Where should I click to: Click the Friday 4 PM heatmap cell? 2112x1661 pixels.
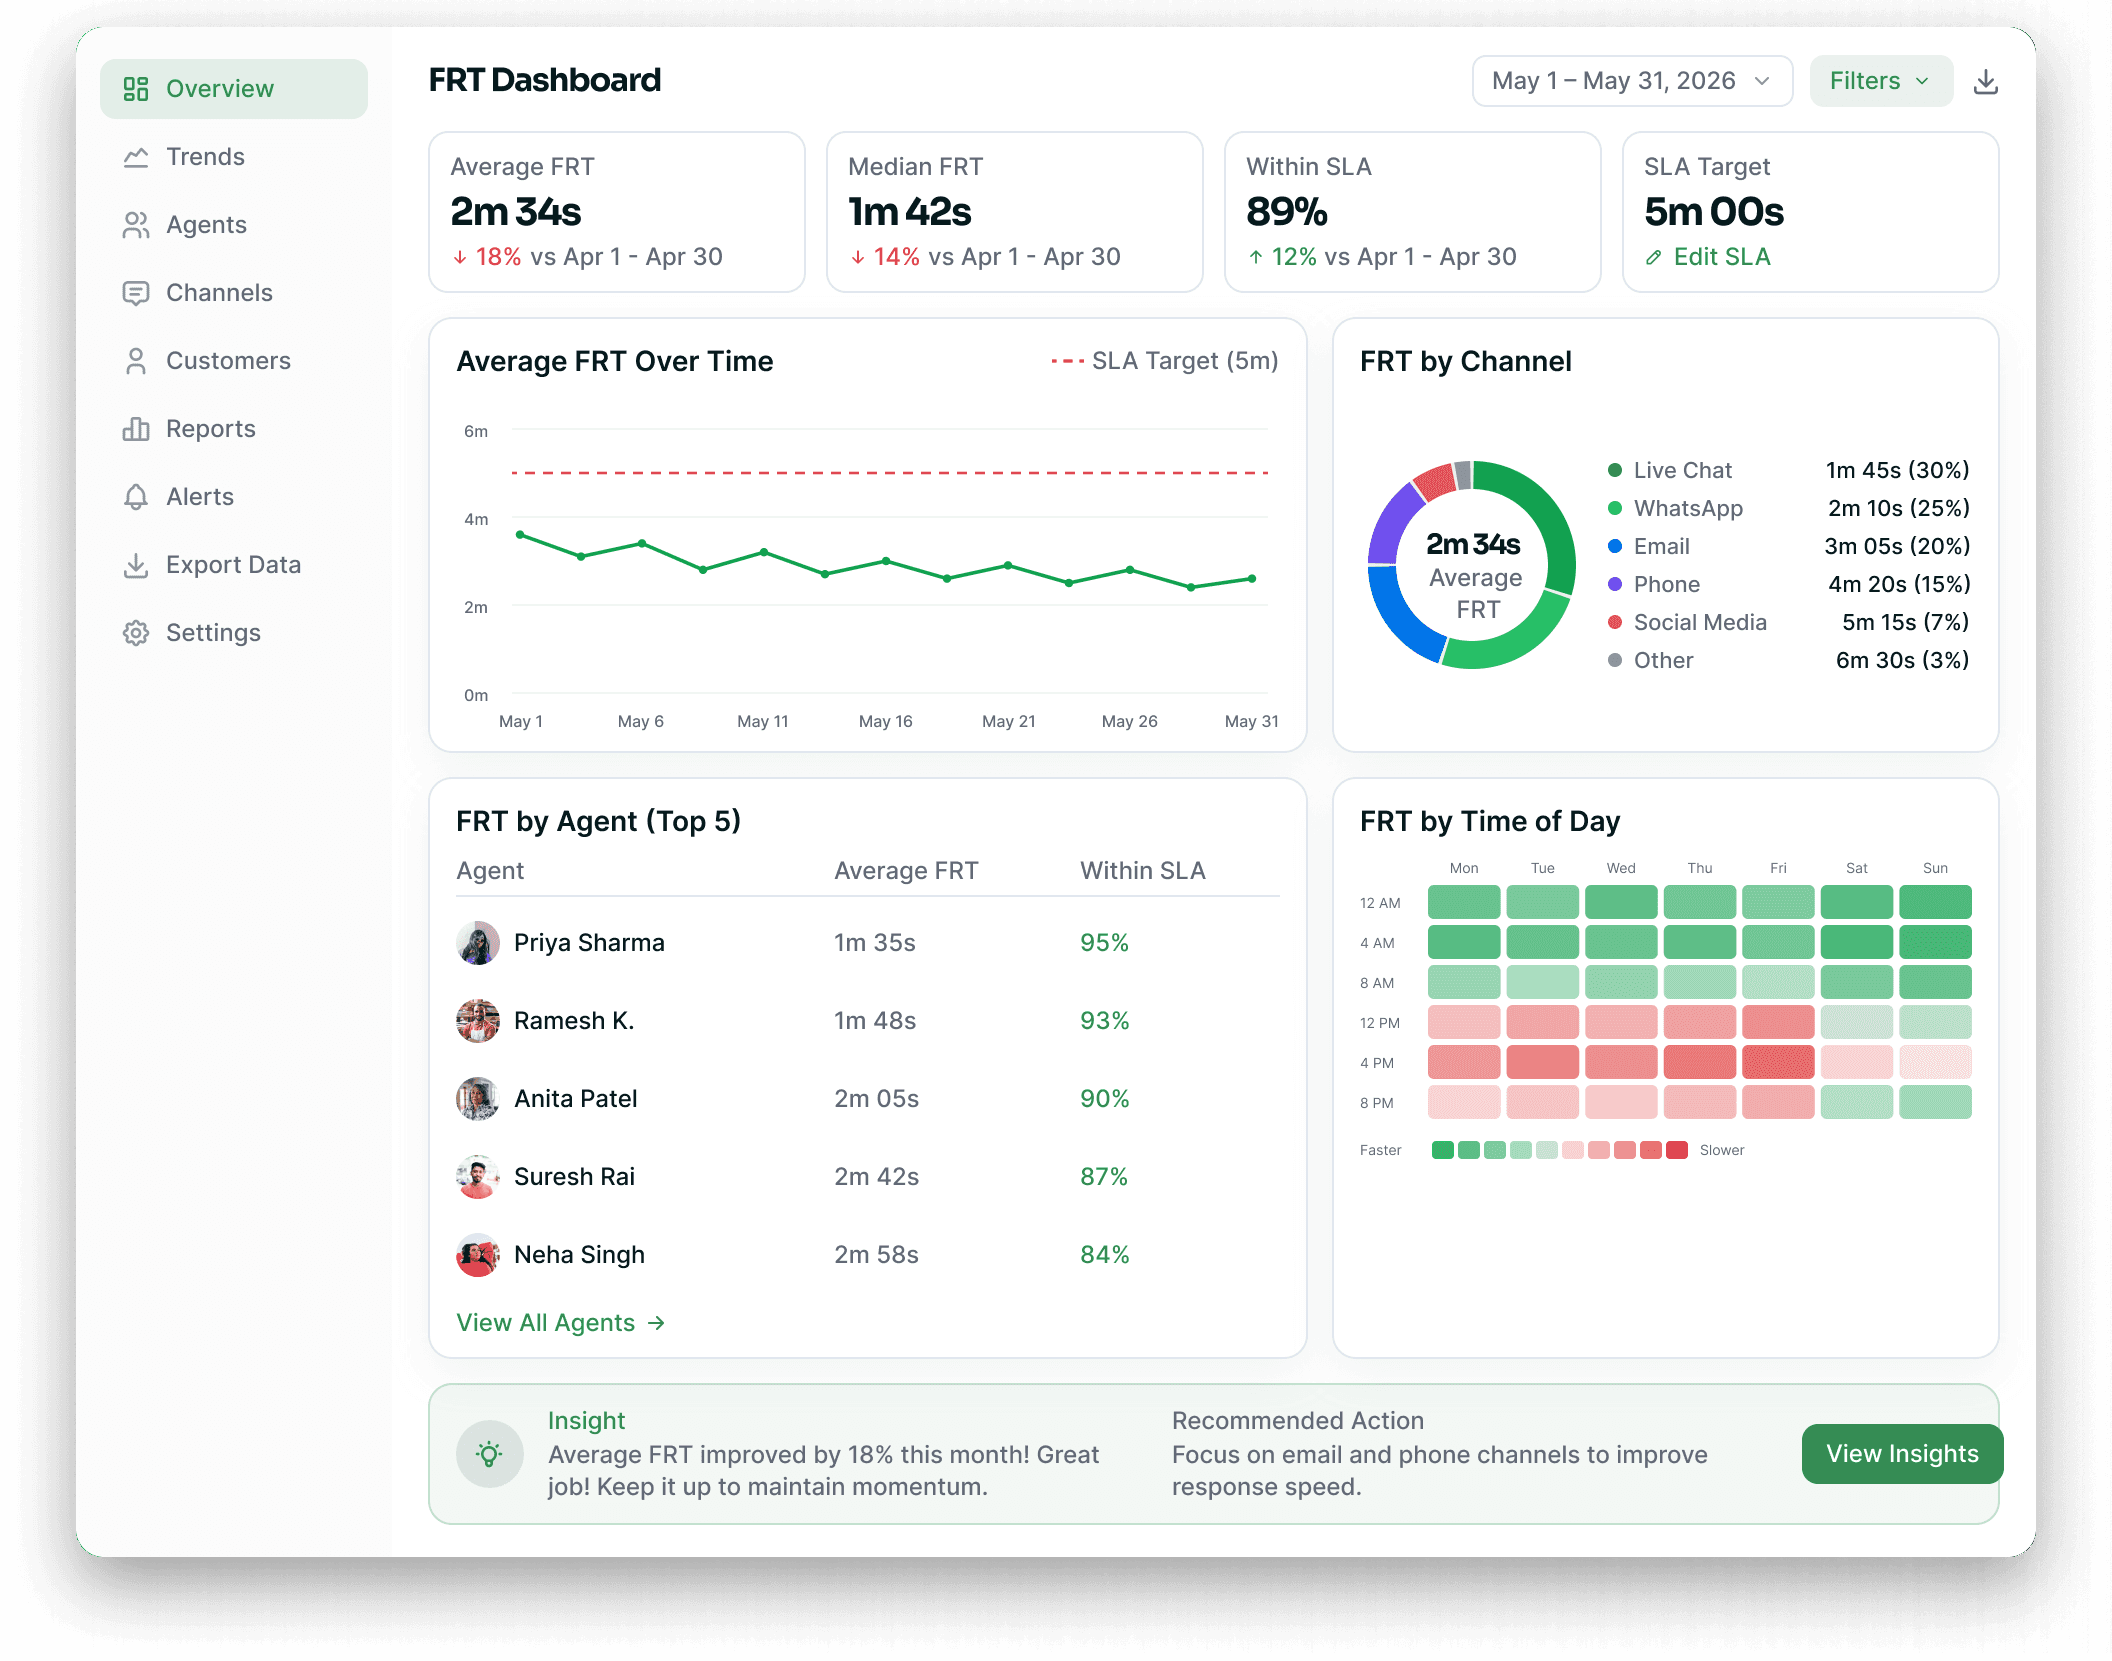pyautogui.click(x=1778, y=1062)
